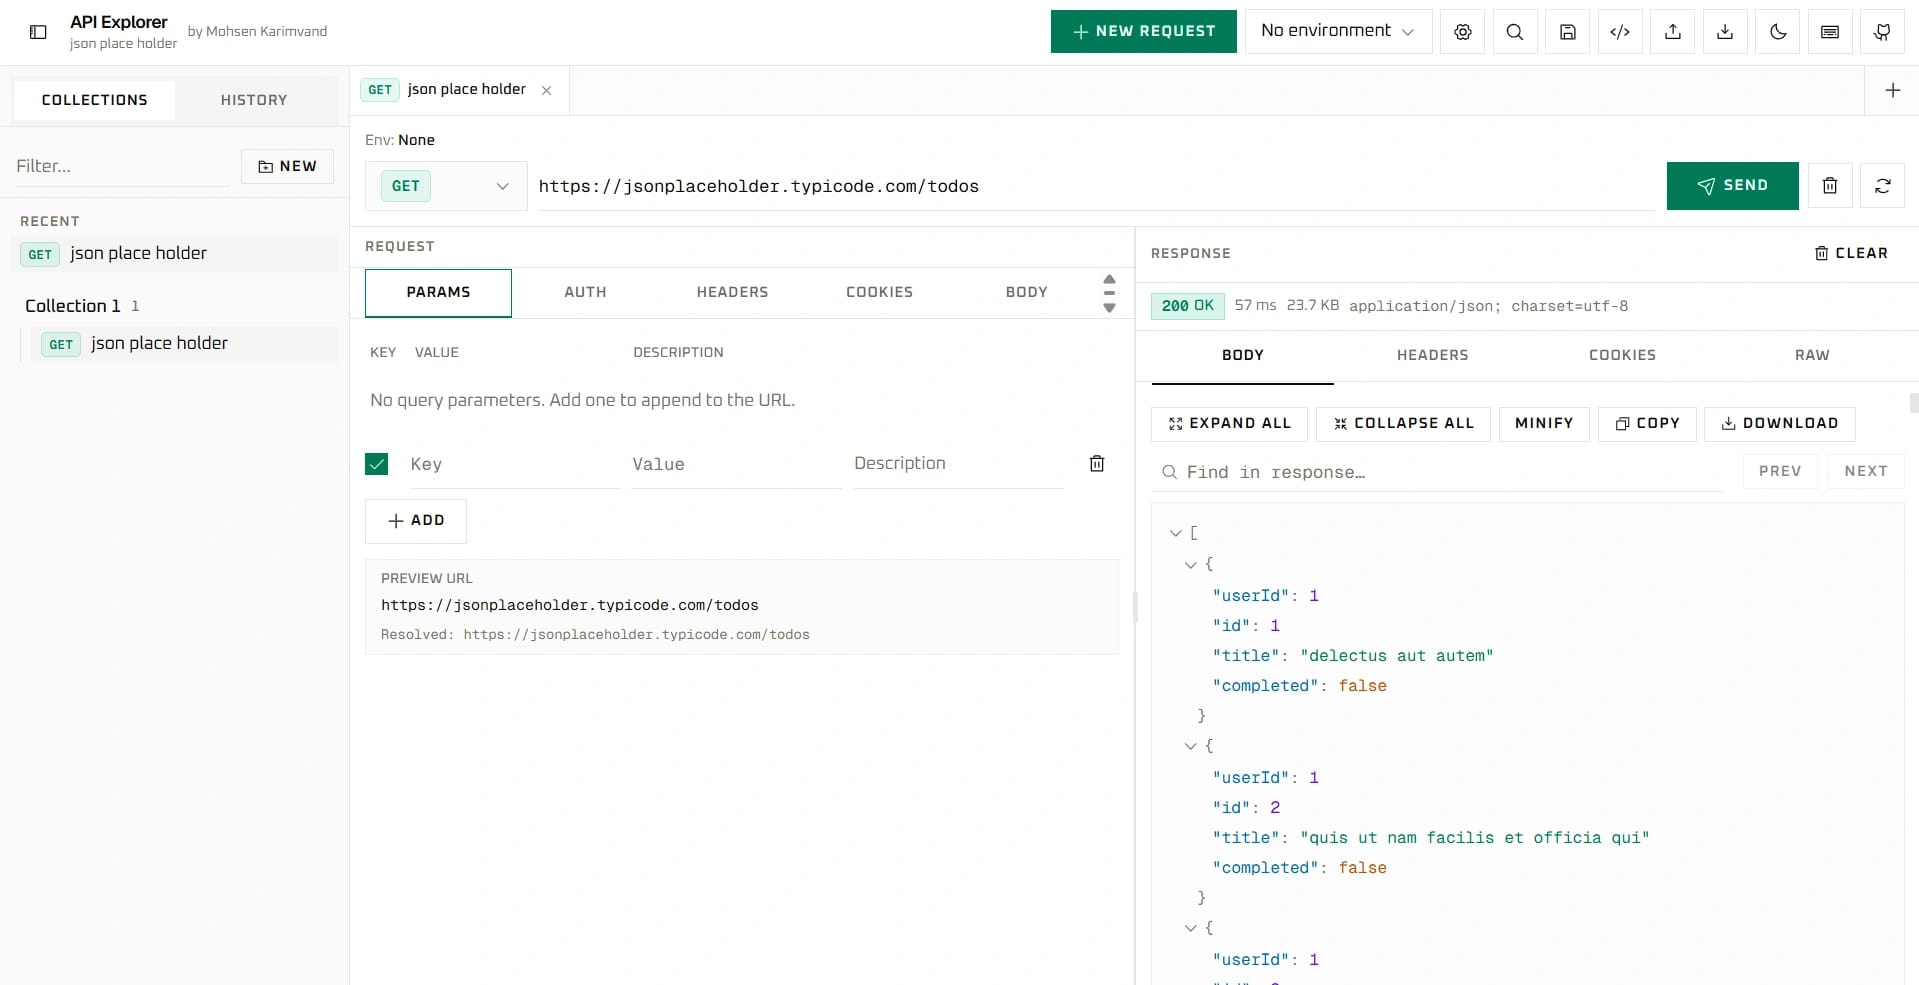1919x985 pixels.
Task: Click the import (download arrow) icon
Action: [1725, 32]
